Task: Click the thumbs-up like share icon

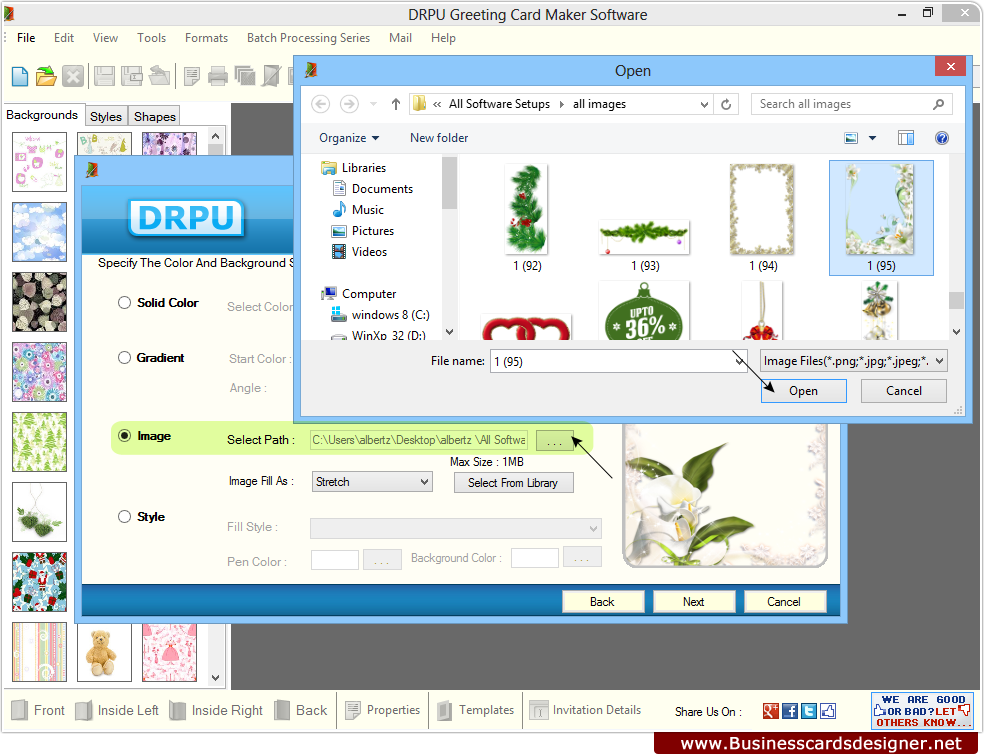Action: coord(828,711)
